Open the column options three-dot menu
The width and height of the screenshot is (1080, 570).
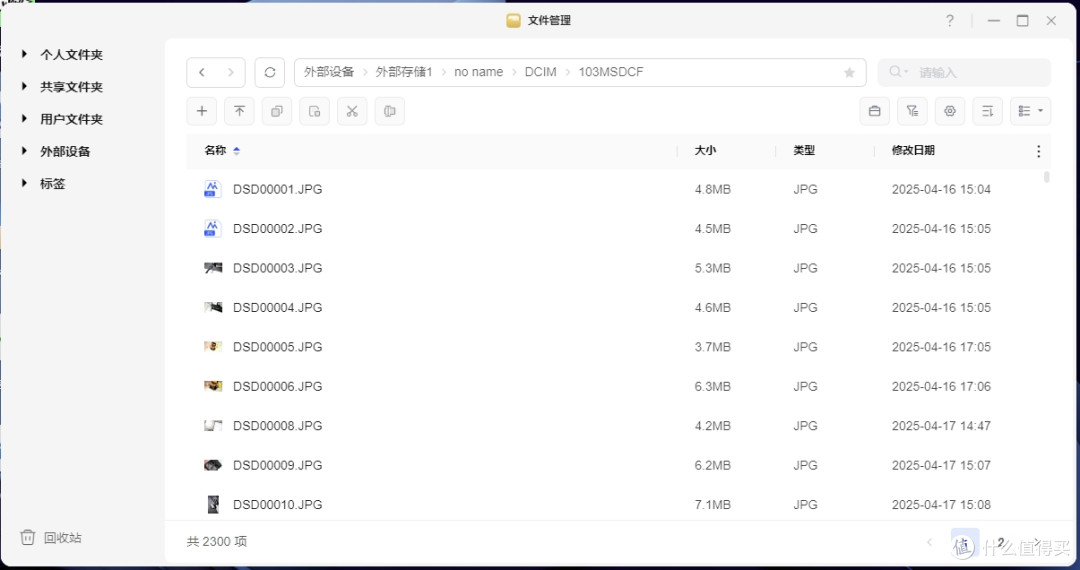pos(1039,151)
